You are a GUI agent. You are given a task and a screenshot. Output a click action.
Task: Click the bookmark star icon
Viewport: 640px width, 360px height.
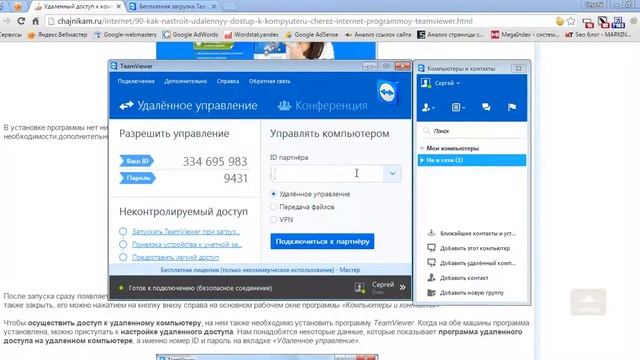571,21
